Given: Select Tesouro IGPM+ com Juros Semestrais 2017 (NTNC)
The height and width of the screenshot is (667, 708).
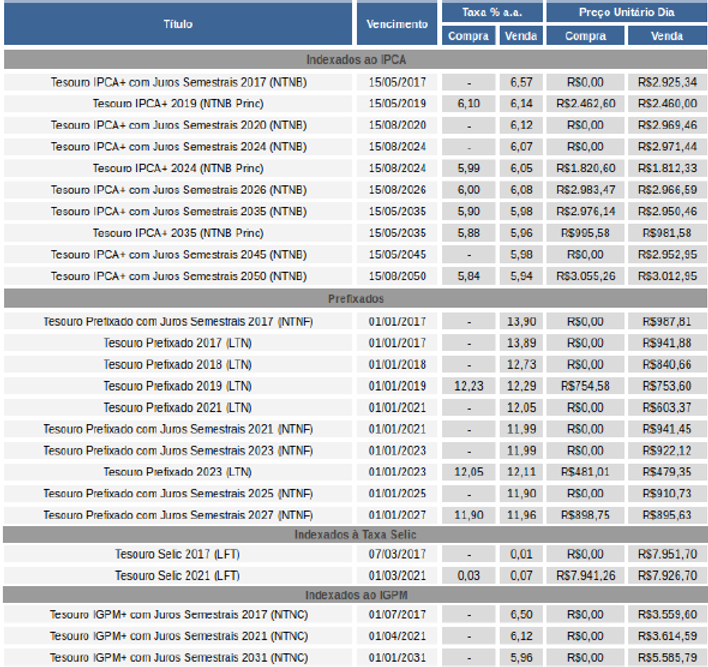Looking at the screenshot, I should [x=179, y=615].
